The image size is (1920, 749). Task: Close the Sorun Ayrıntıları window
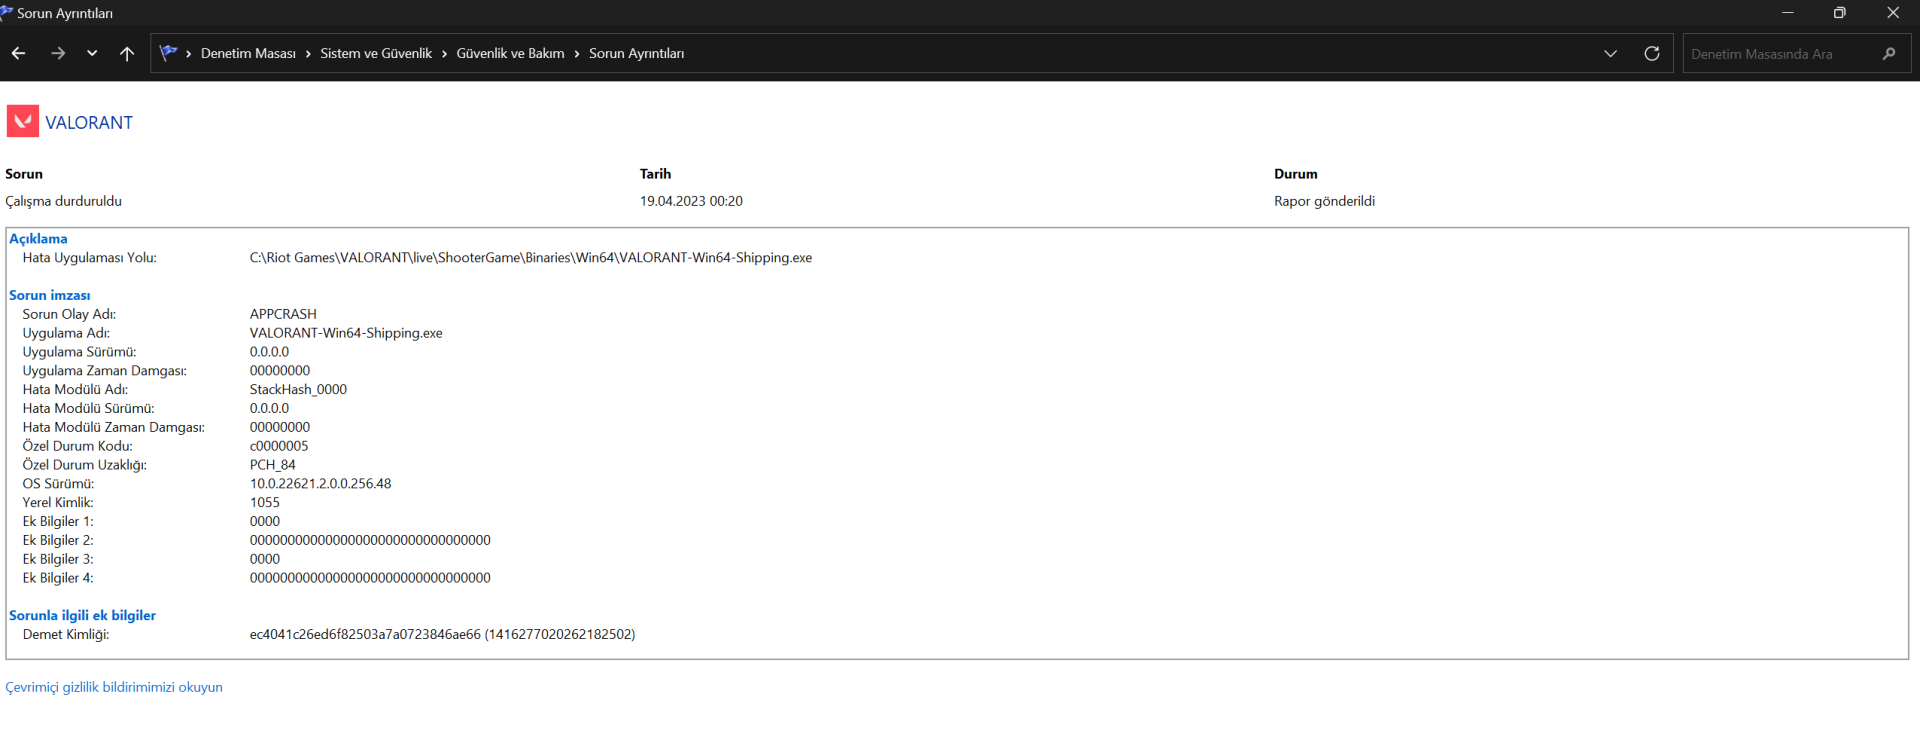[x=1893, y=13]
